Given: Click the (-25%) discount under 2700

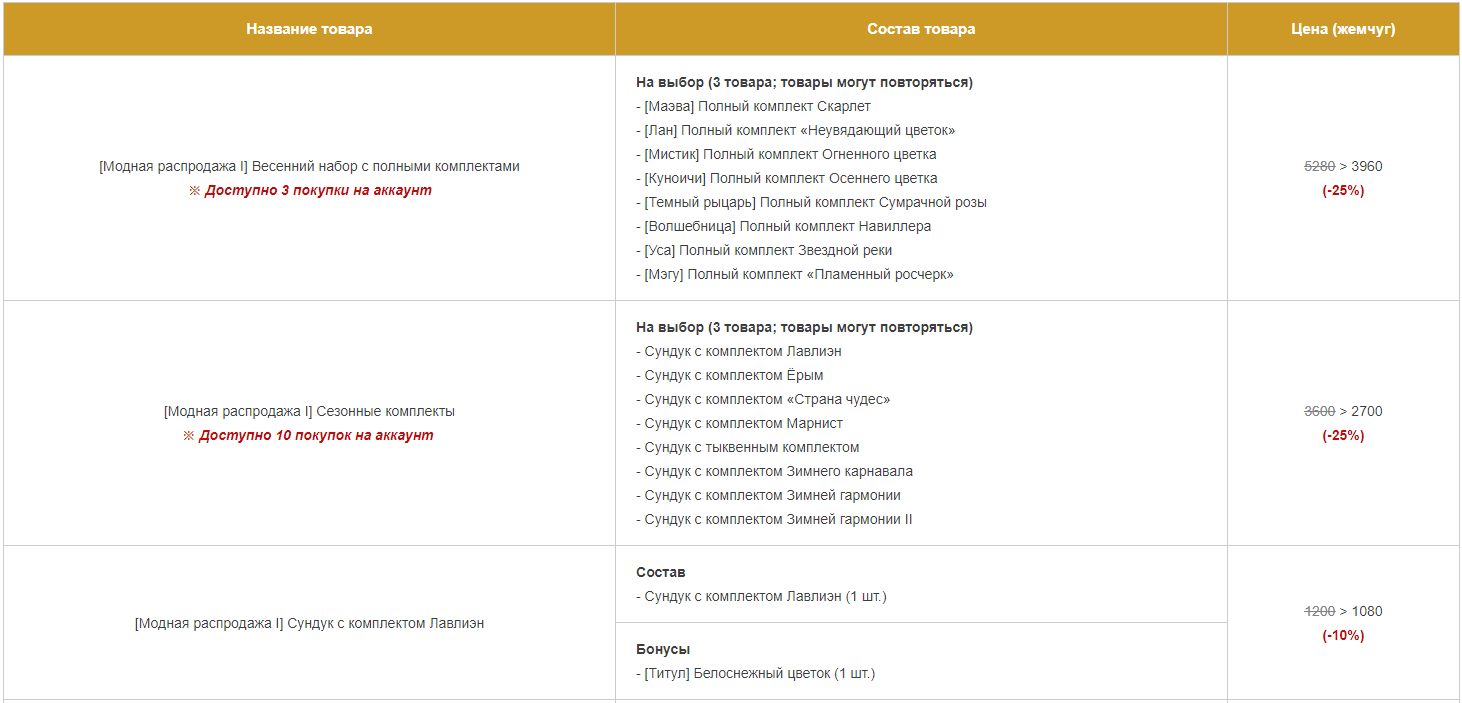Looking at the screenshot, I should (1343, 435).
